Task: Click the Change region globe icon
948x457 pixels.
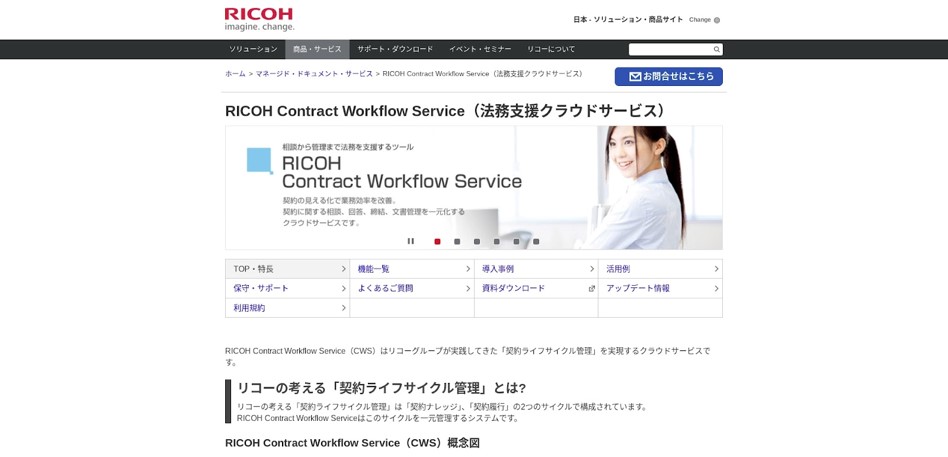Action: pos(717,20)
